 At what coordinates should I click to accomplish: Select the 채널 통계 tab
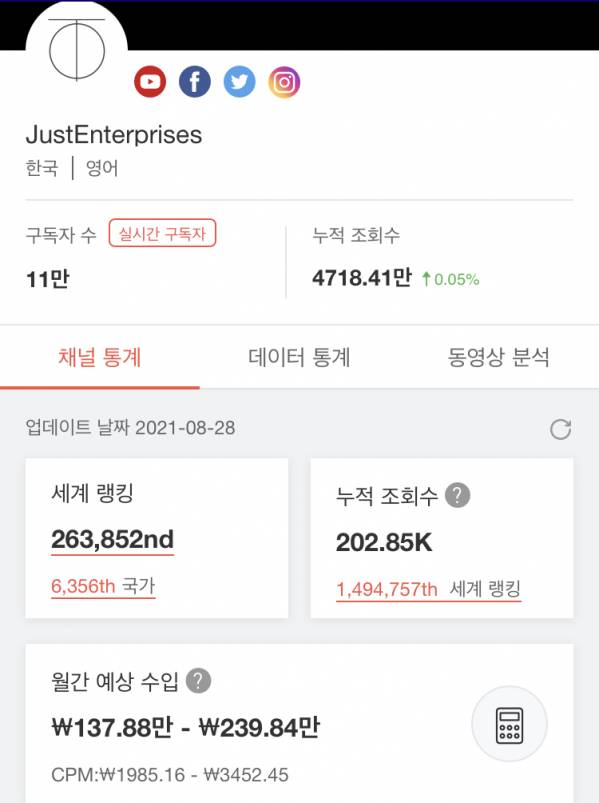[x=100, y=357]
